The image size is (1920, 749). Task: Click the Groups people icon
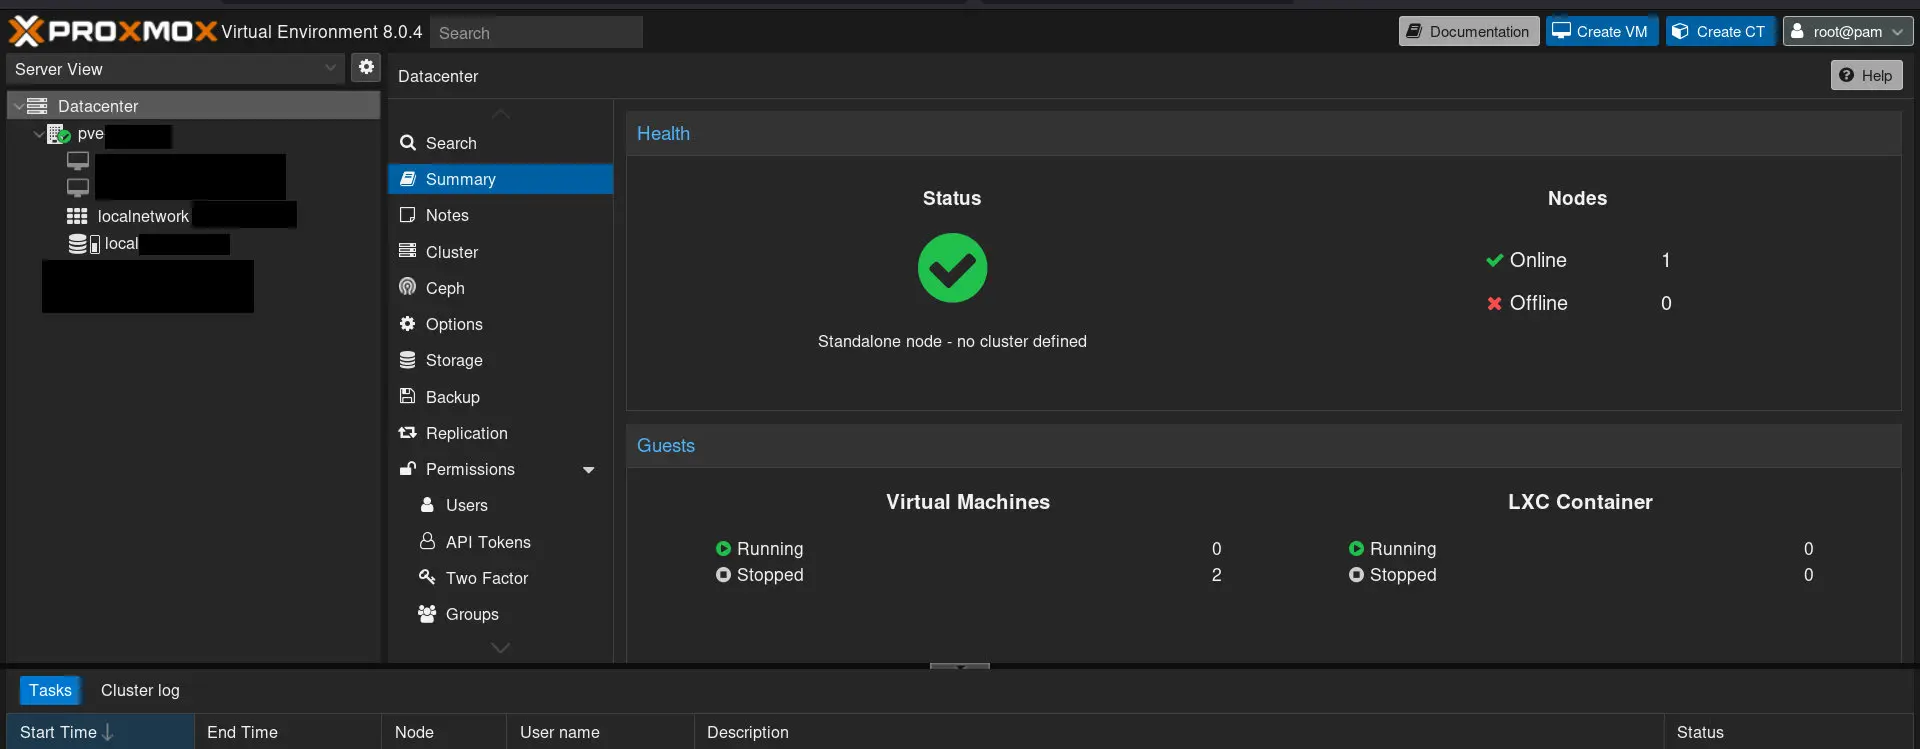tap(427, 613)
